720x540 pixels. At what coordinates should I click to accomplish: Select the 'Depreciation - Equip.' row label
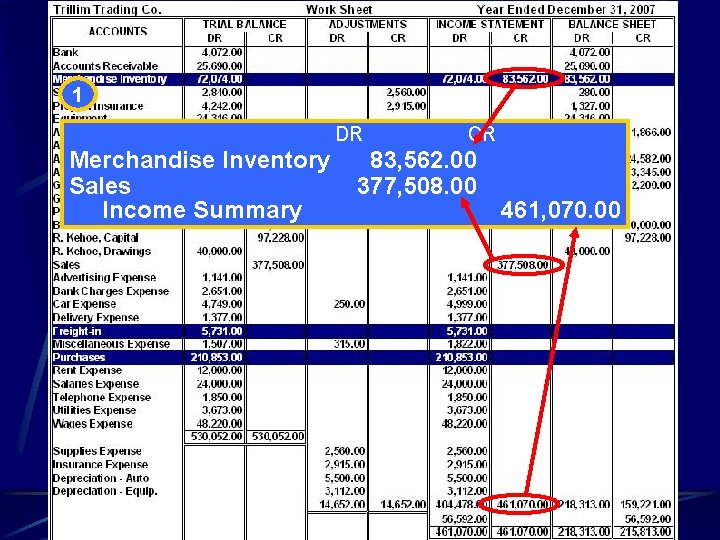105,491
